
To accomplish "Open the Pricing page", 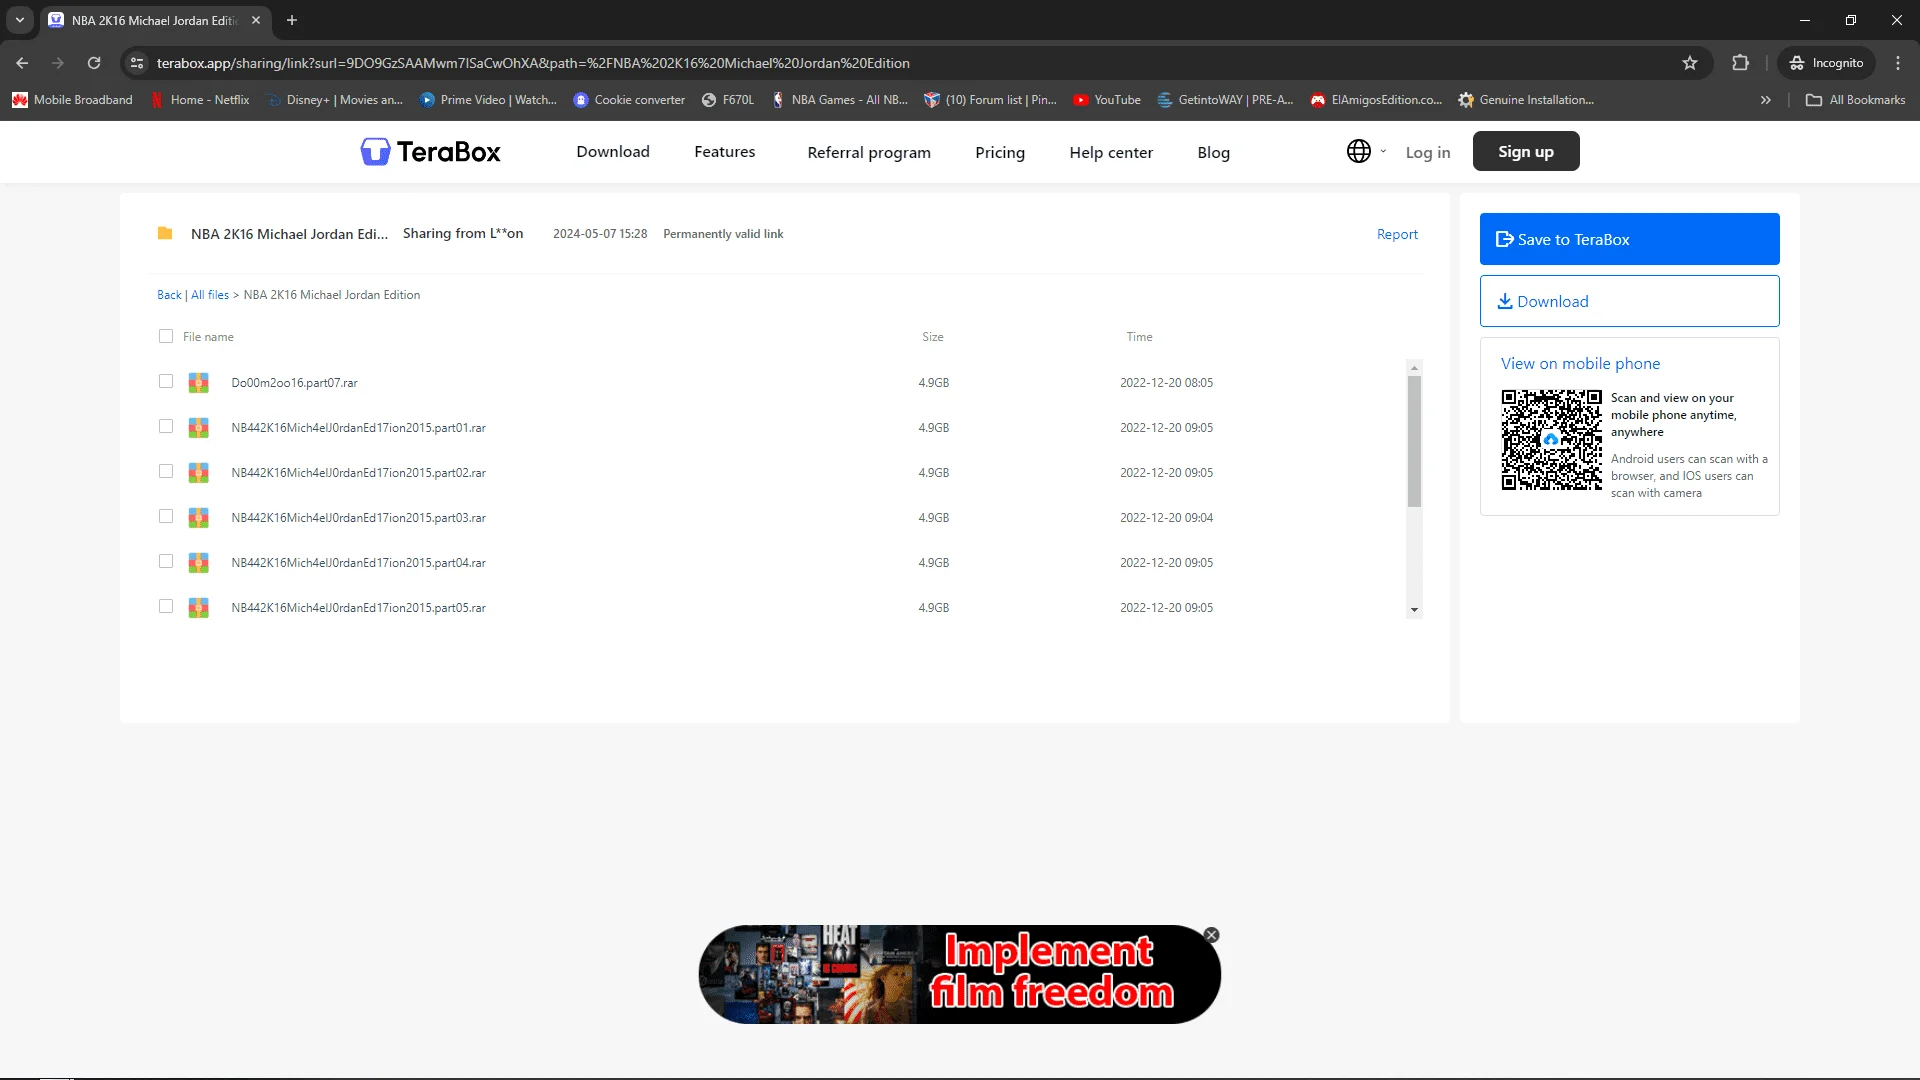I will 1000,152.
